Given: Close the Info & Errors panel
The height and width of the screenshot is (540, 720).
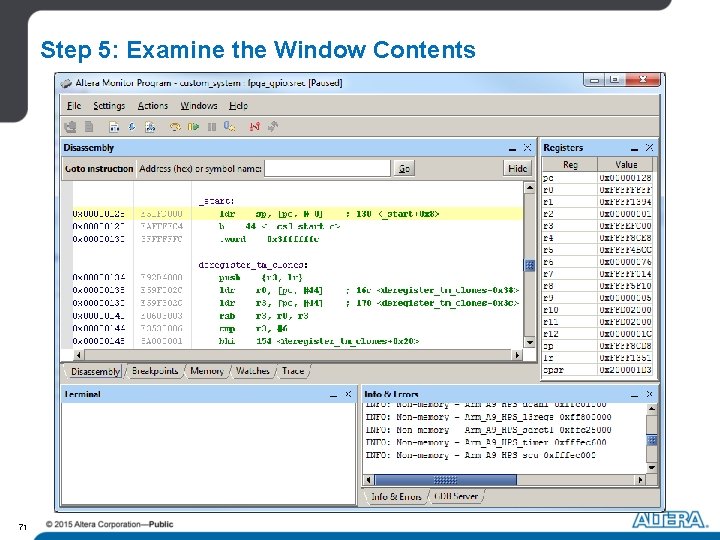Looking at the screenshot, I should pos(649,394).
